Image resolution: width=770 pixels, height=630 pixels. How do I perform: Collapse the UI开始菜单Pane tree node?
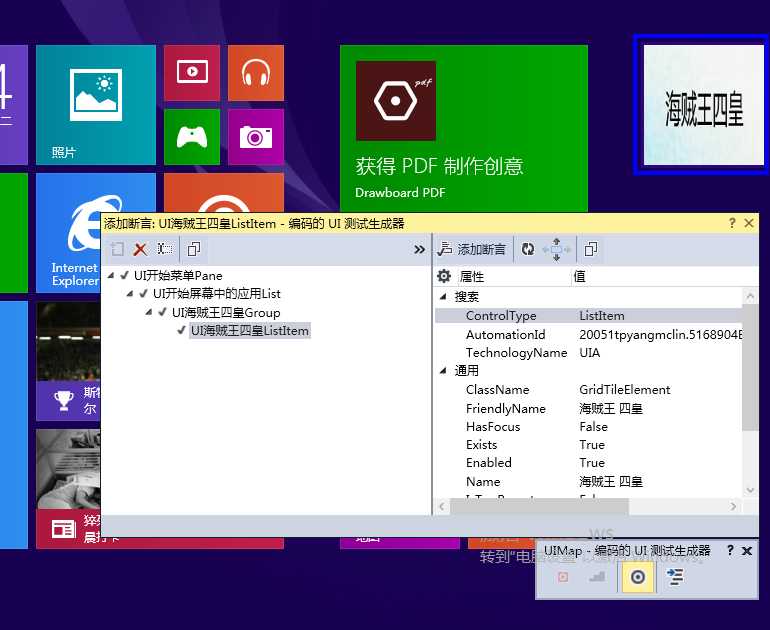click(x=111, y=275)
